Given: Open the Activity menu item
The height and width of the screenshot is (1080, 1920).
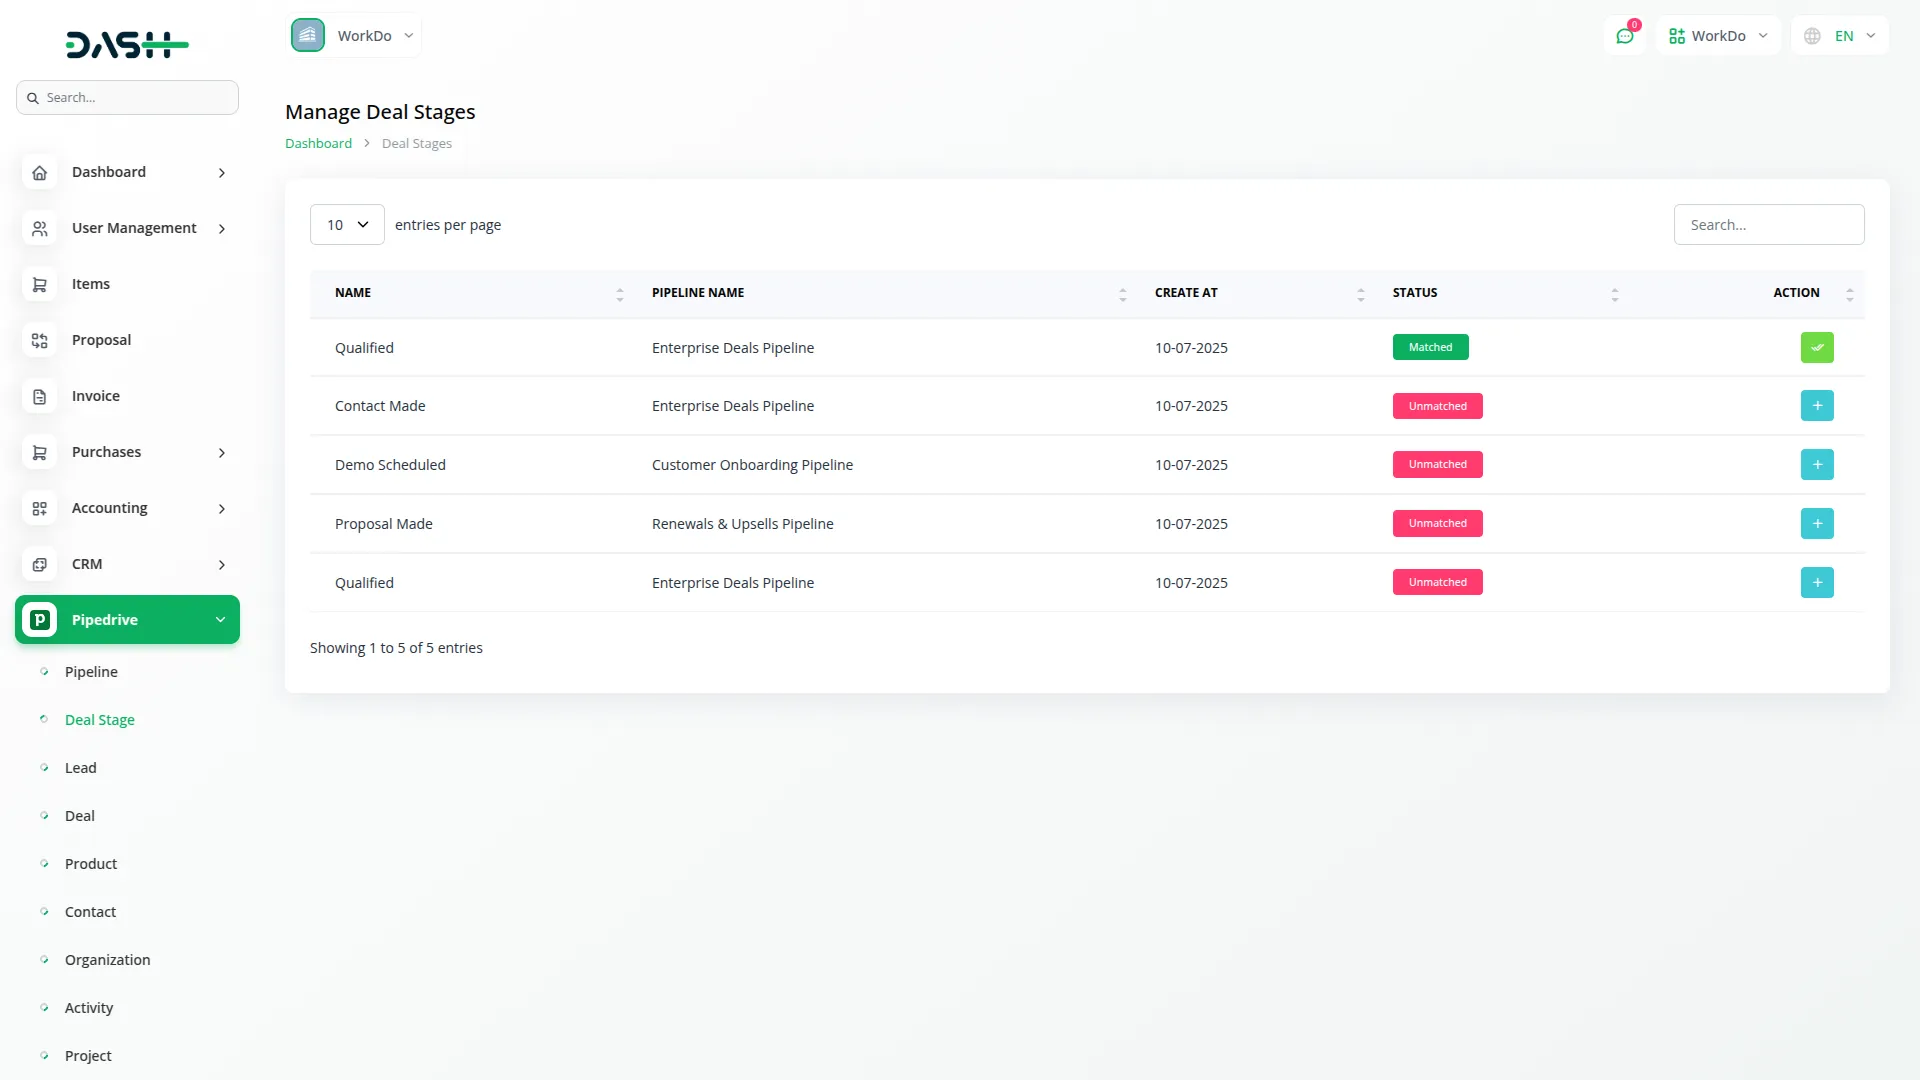Looking at the screenshot, I should tap(88, 1007).
